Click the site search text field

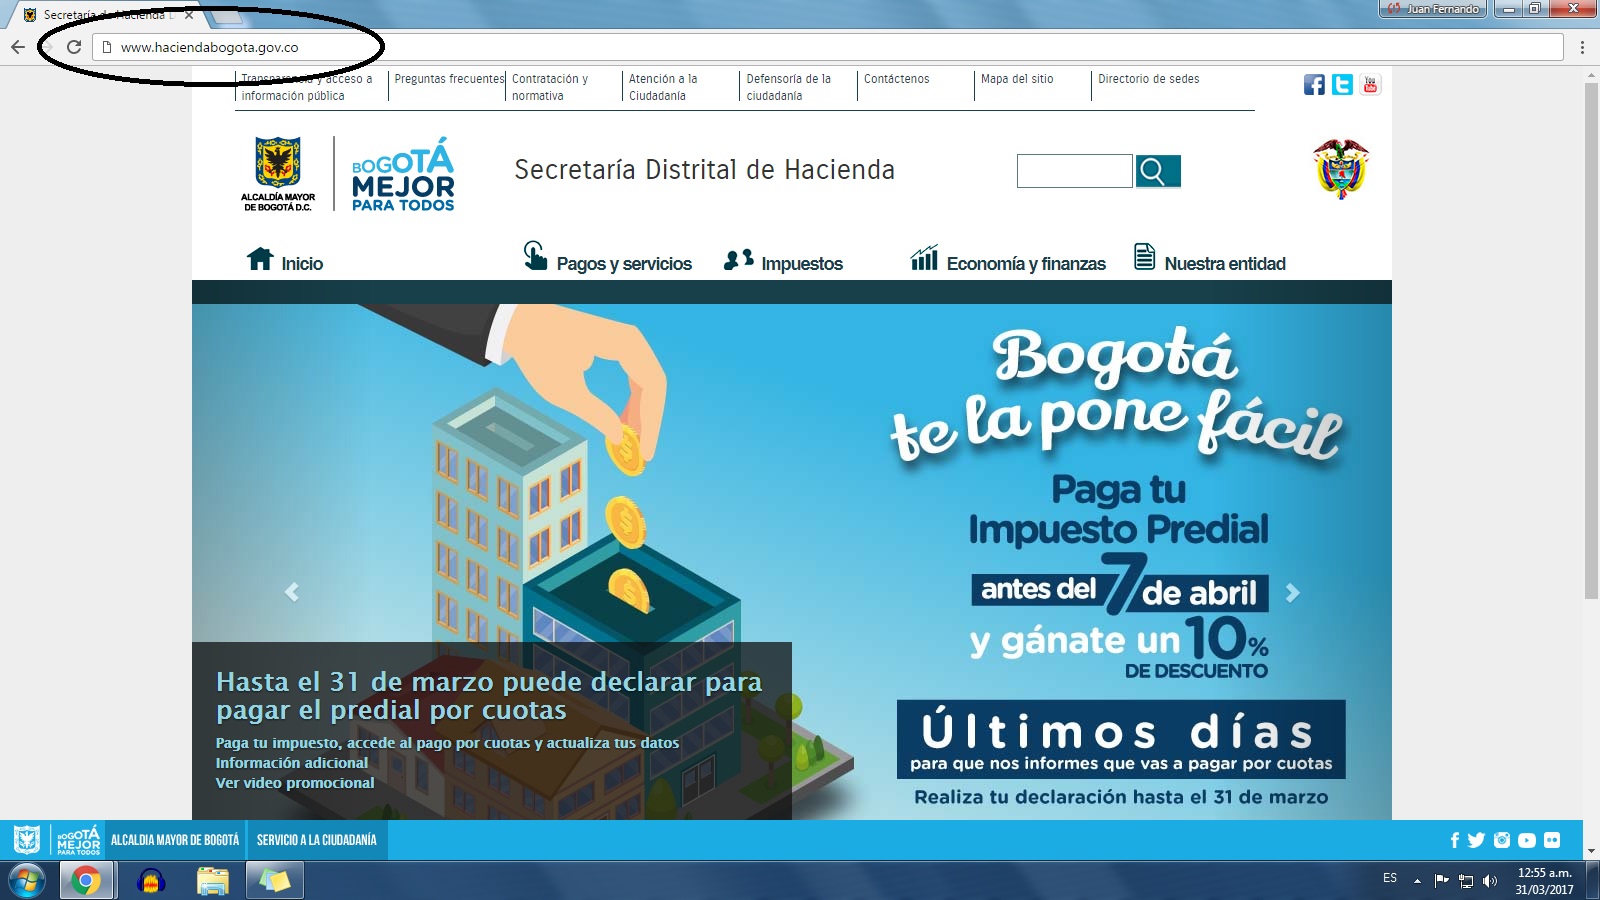(x=1074, y=171)
